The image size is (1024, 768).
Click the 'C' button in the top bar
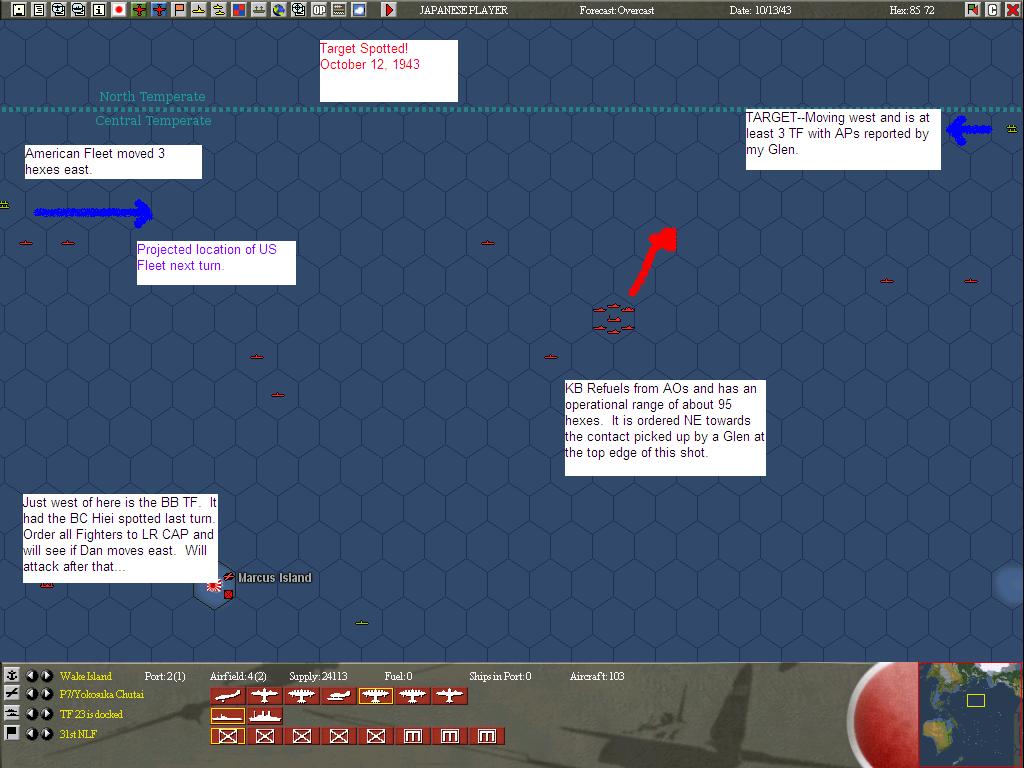(x=993, y=10)
